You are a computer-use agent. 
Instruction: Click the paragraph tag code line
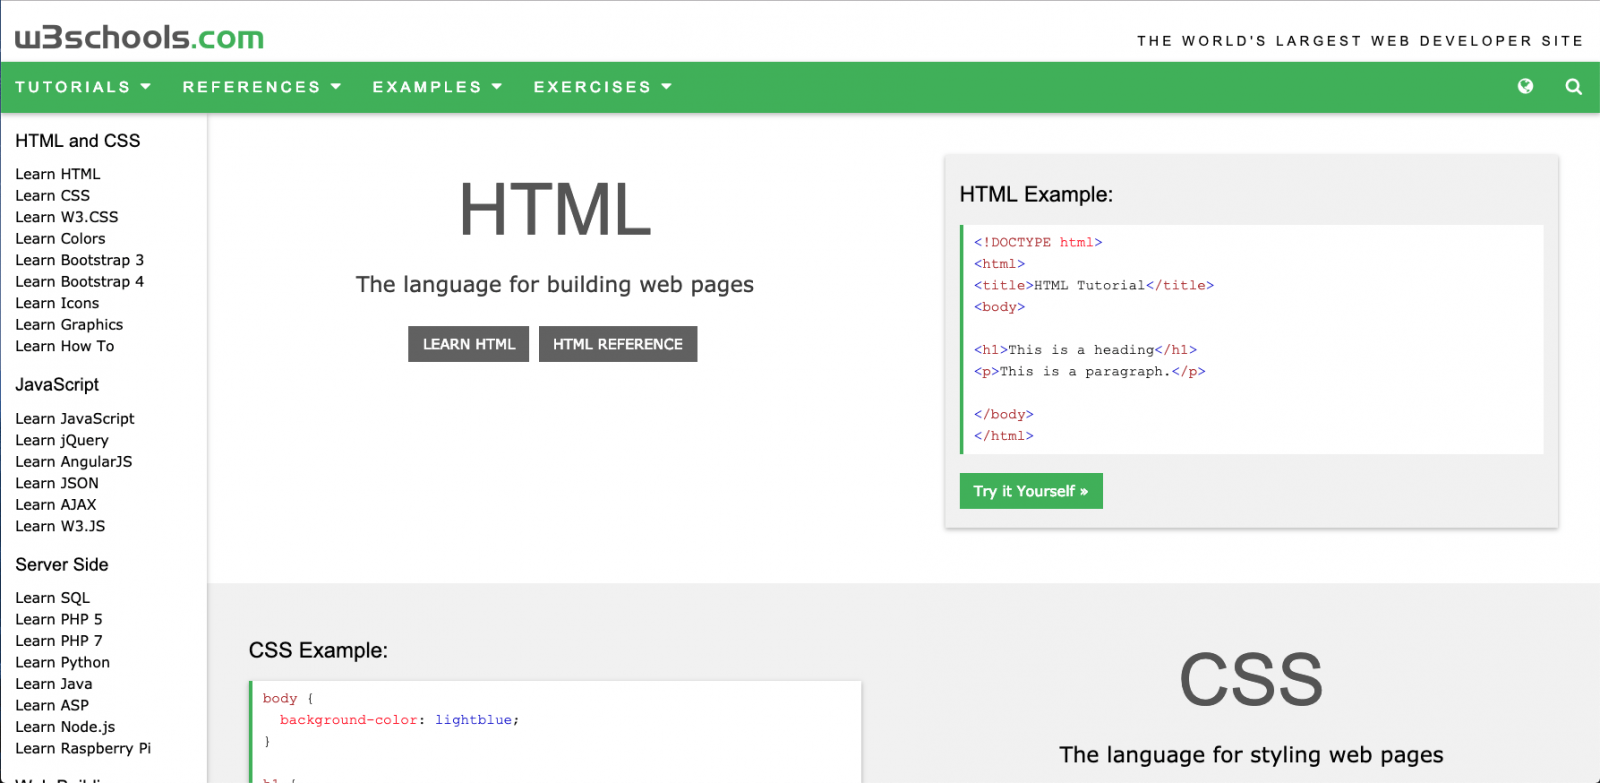[1090, 371]
